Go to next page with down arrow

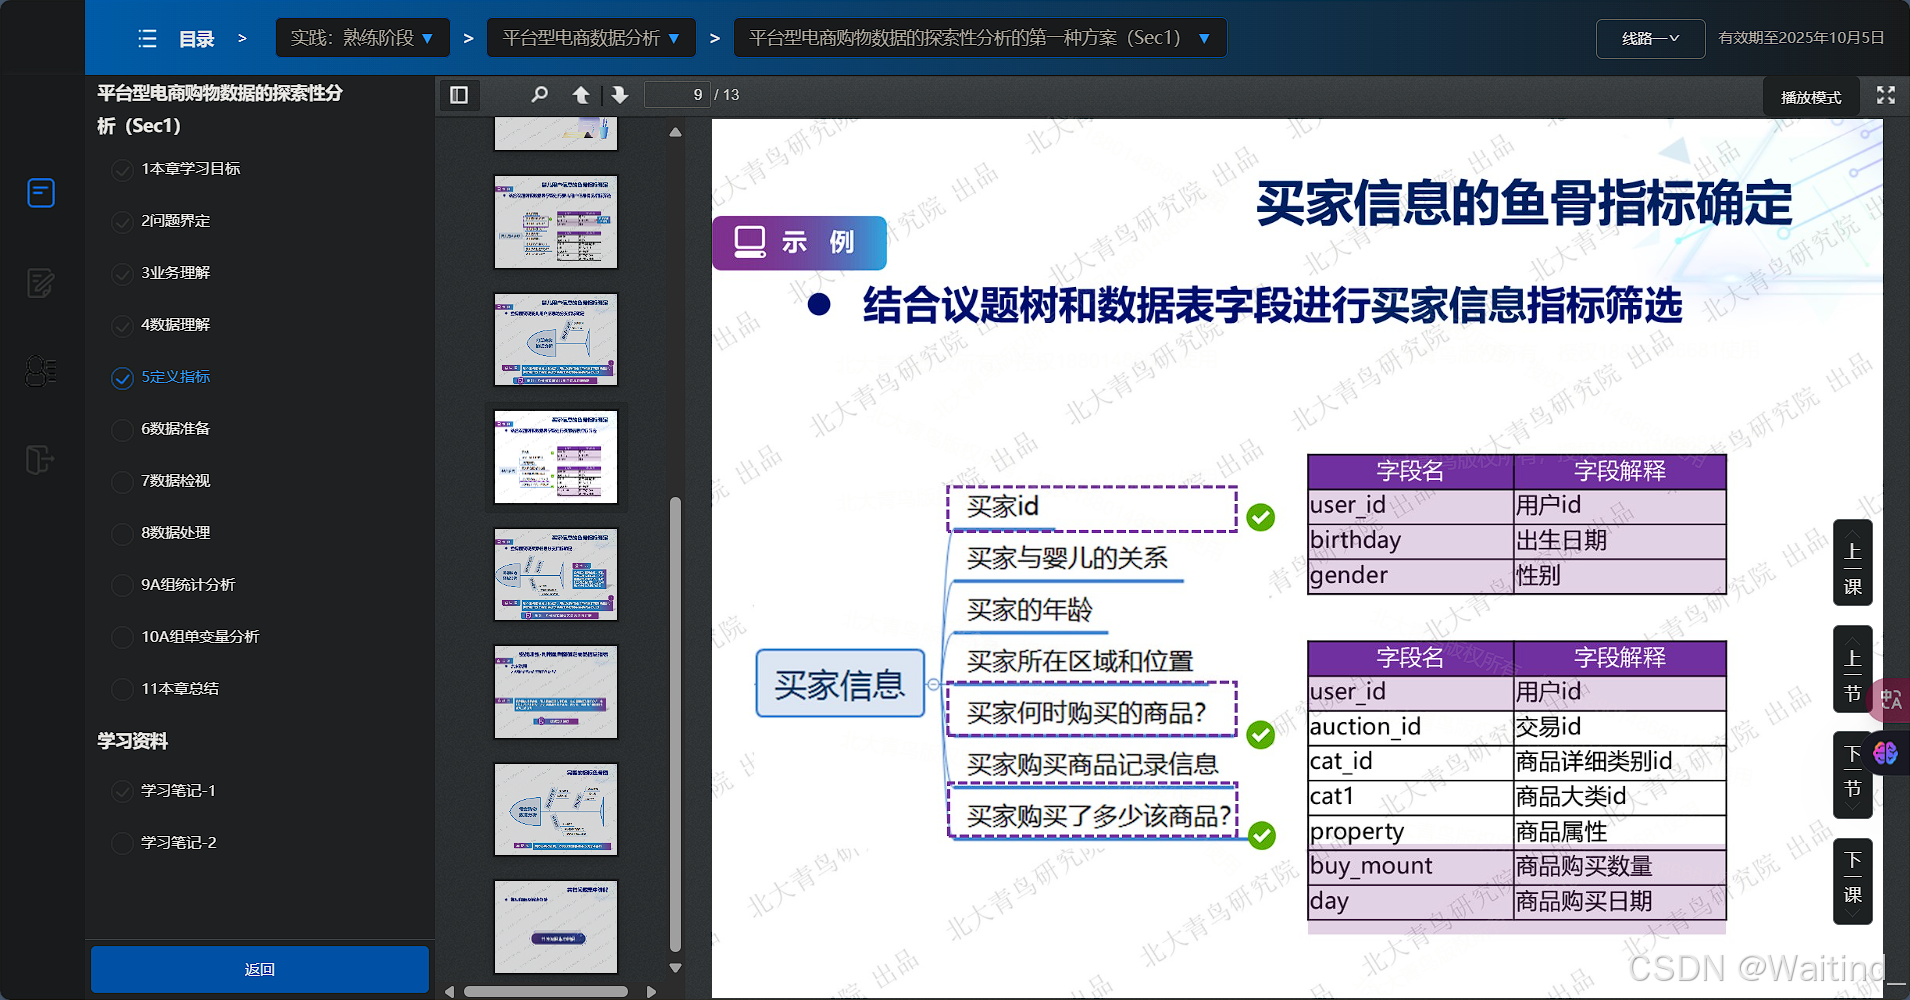click(620, 95)
